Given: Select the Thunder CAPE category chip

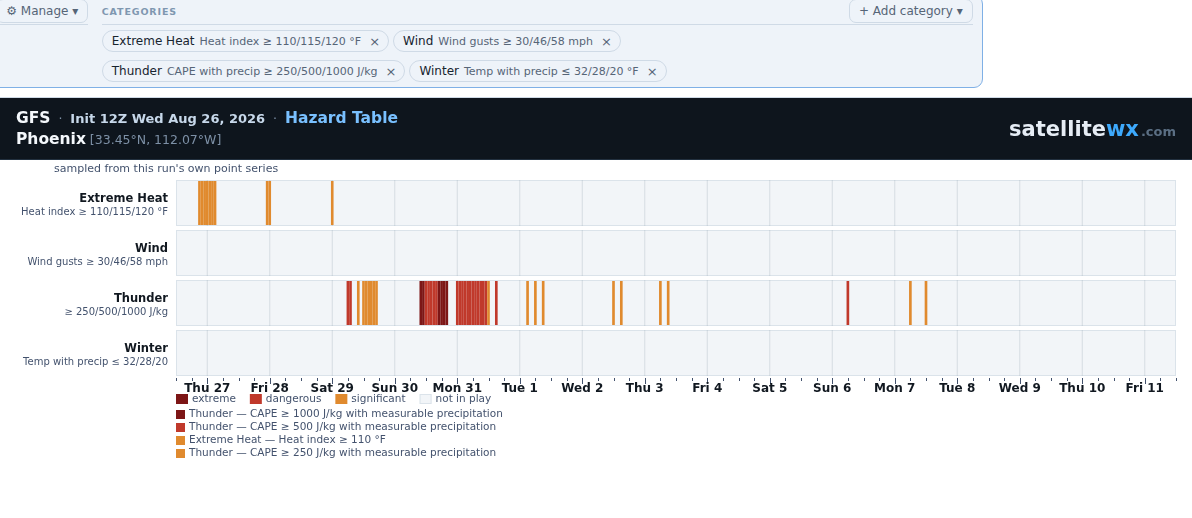Looking at the screenshot, I should pos(253,71).
